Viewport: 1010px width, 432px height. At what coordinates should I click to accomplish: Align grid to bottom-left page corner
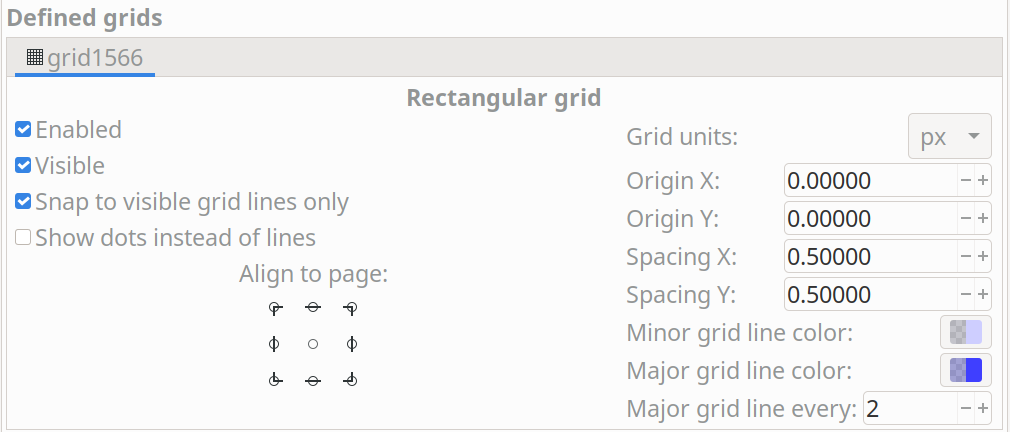pos(274,380)
